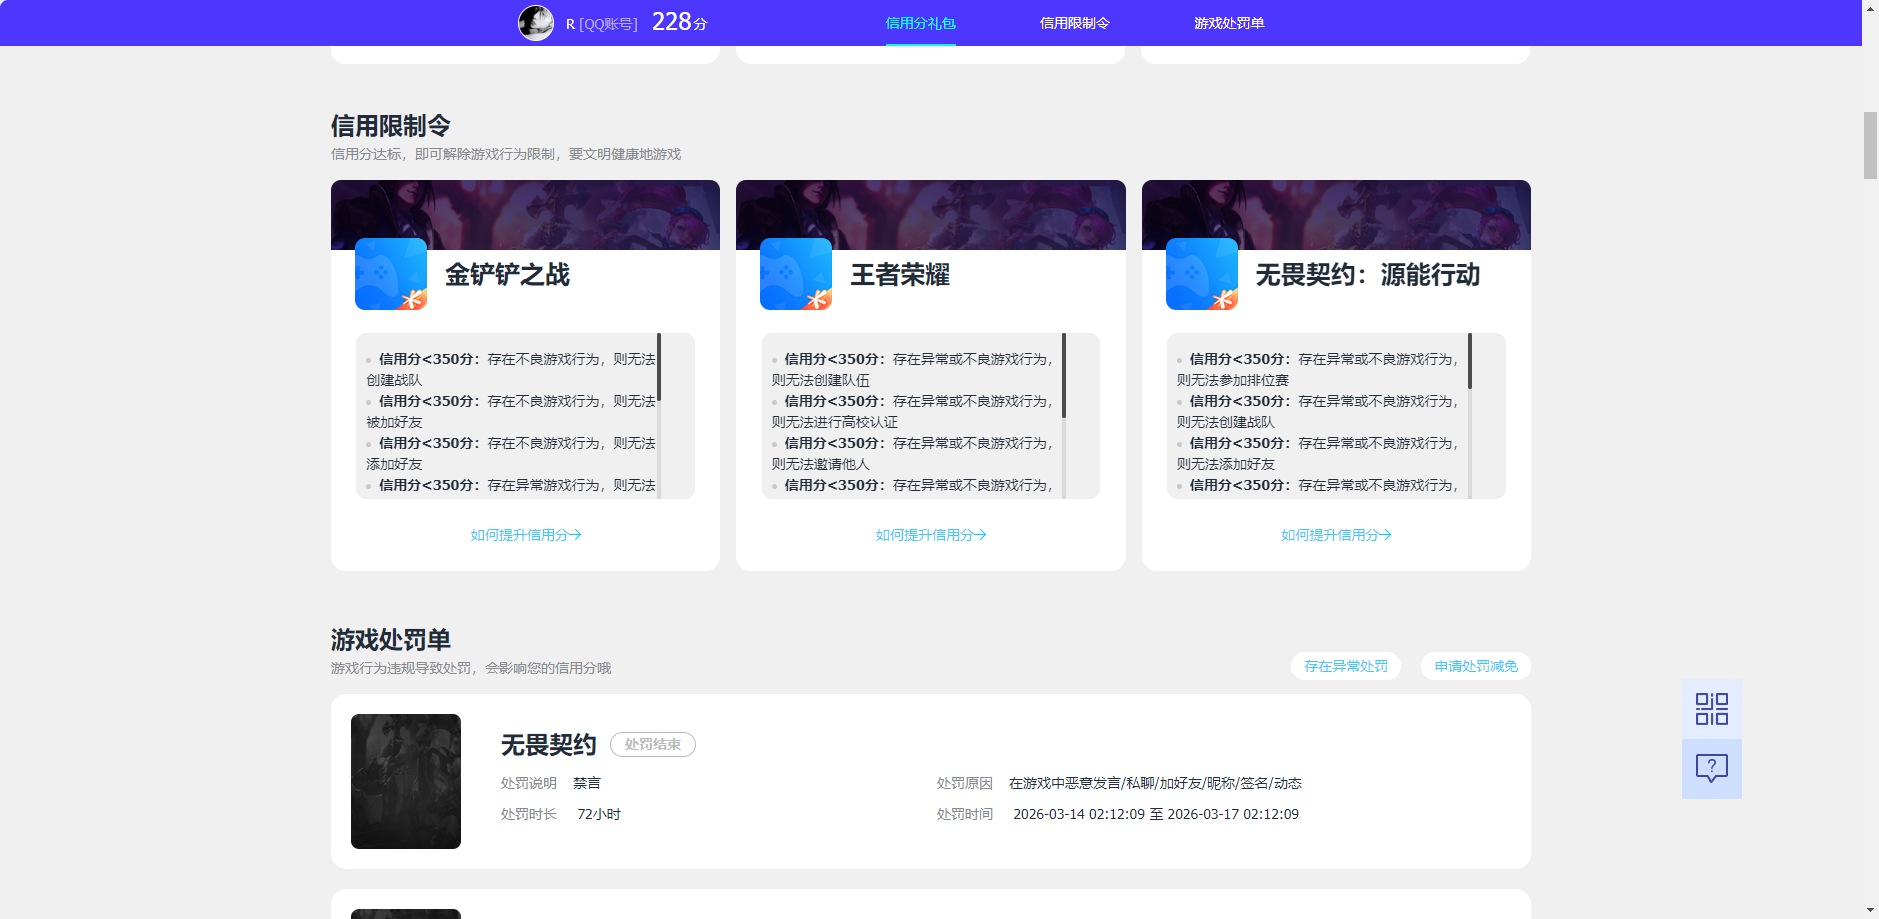1879x919 pixels.
Task: Click the 金铲铲之战 game icon
Action: pyautogui.click(x=391, y=274)
